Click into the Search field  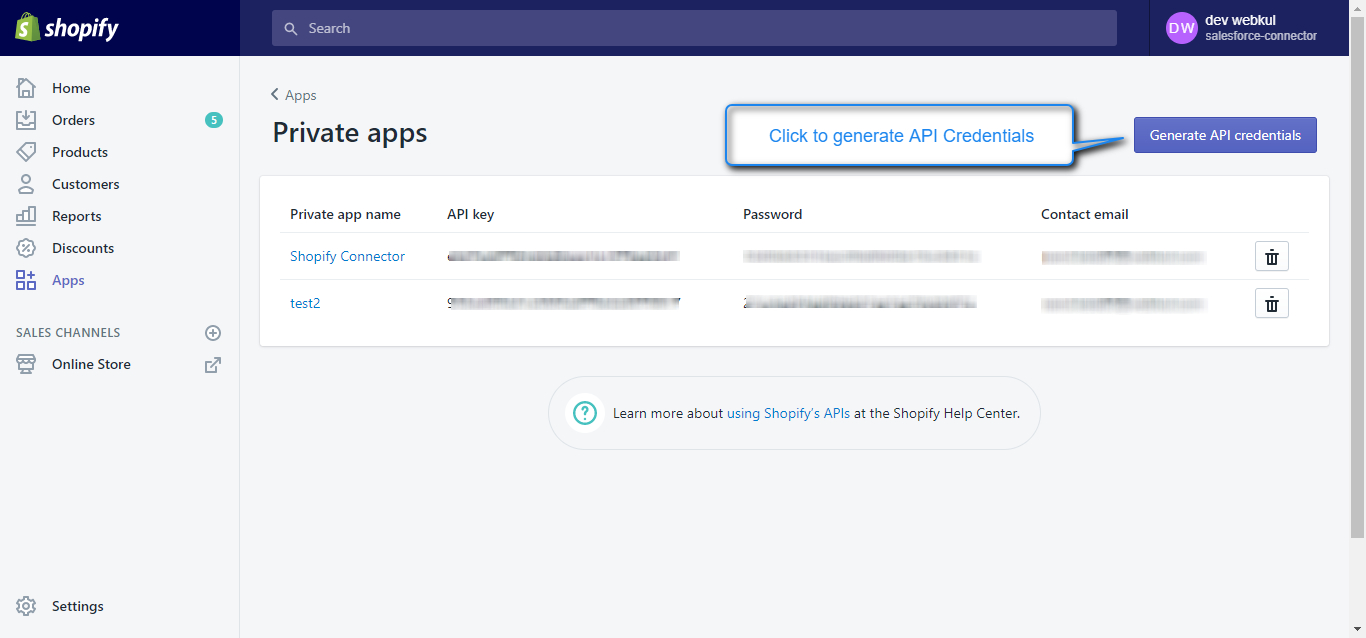tap(694, 28)
